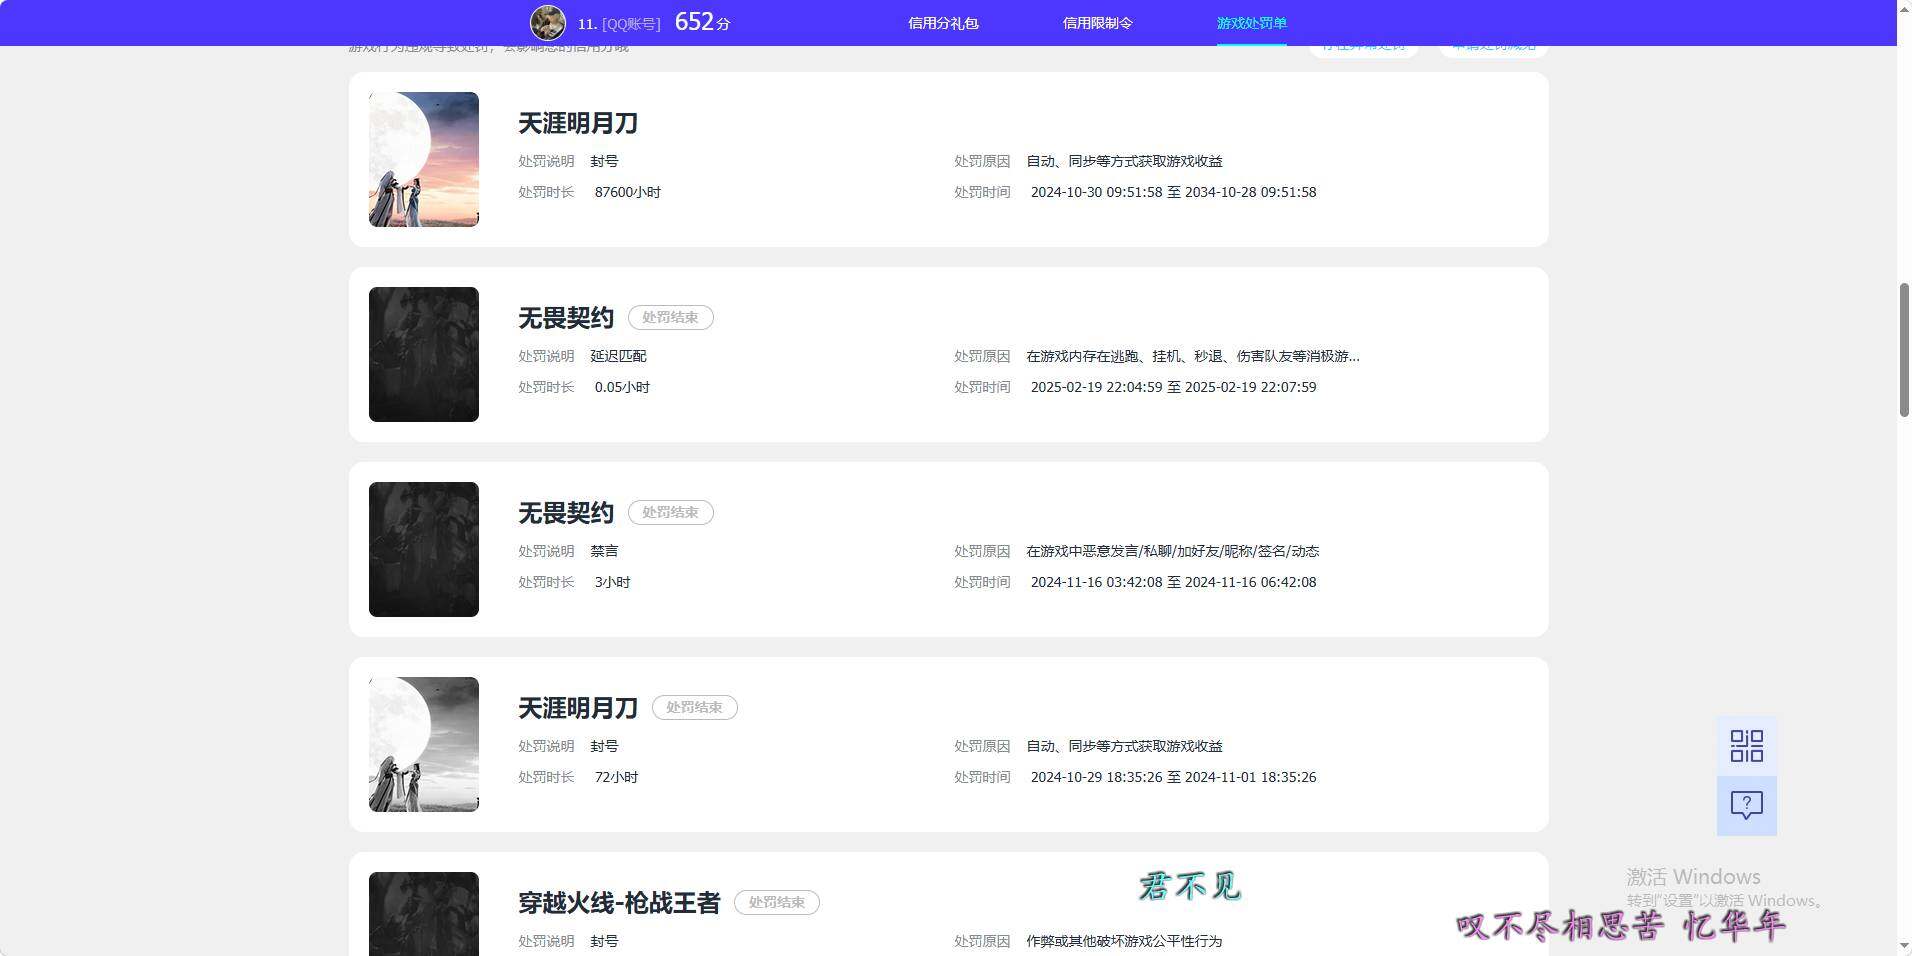Click reason 作弊或其他破坏游戏公平性行为

1124,941
